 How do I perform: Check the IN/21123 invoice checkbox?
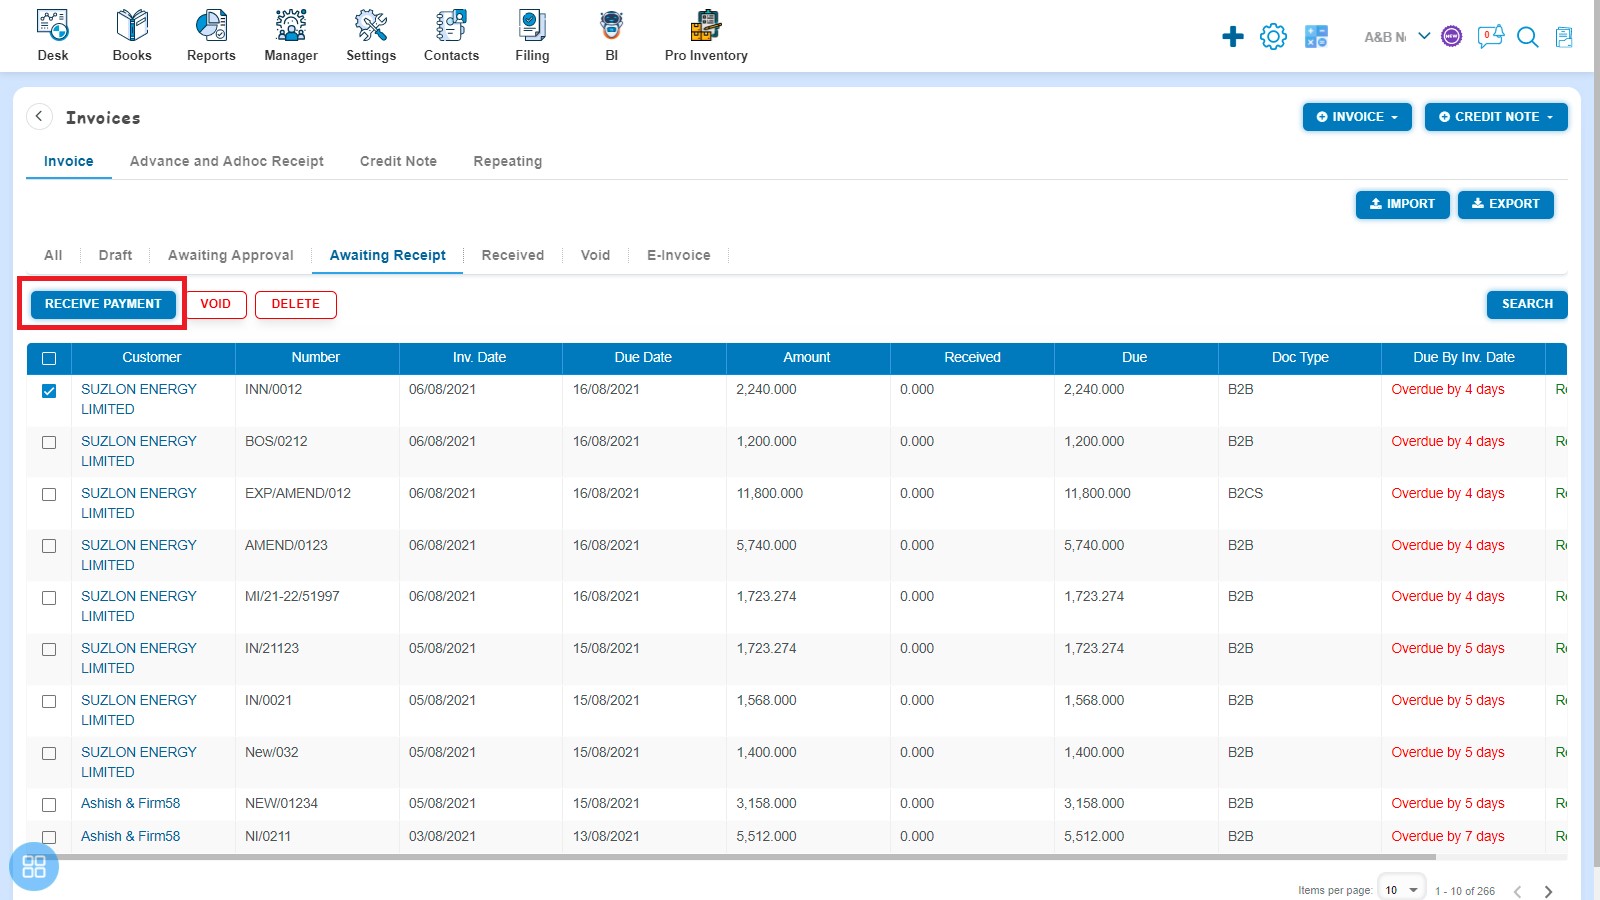49,649
